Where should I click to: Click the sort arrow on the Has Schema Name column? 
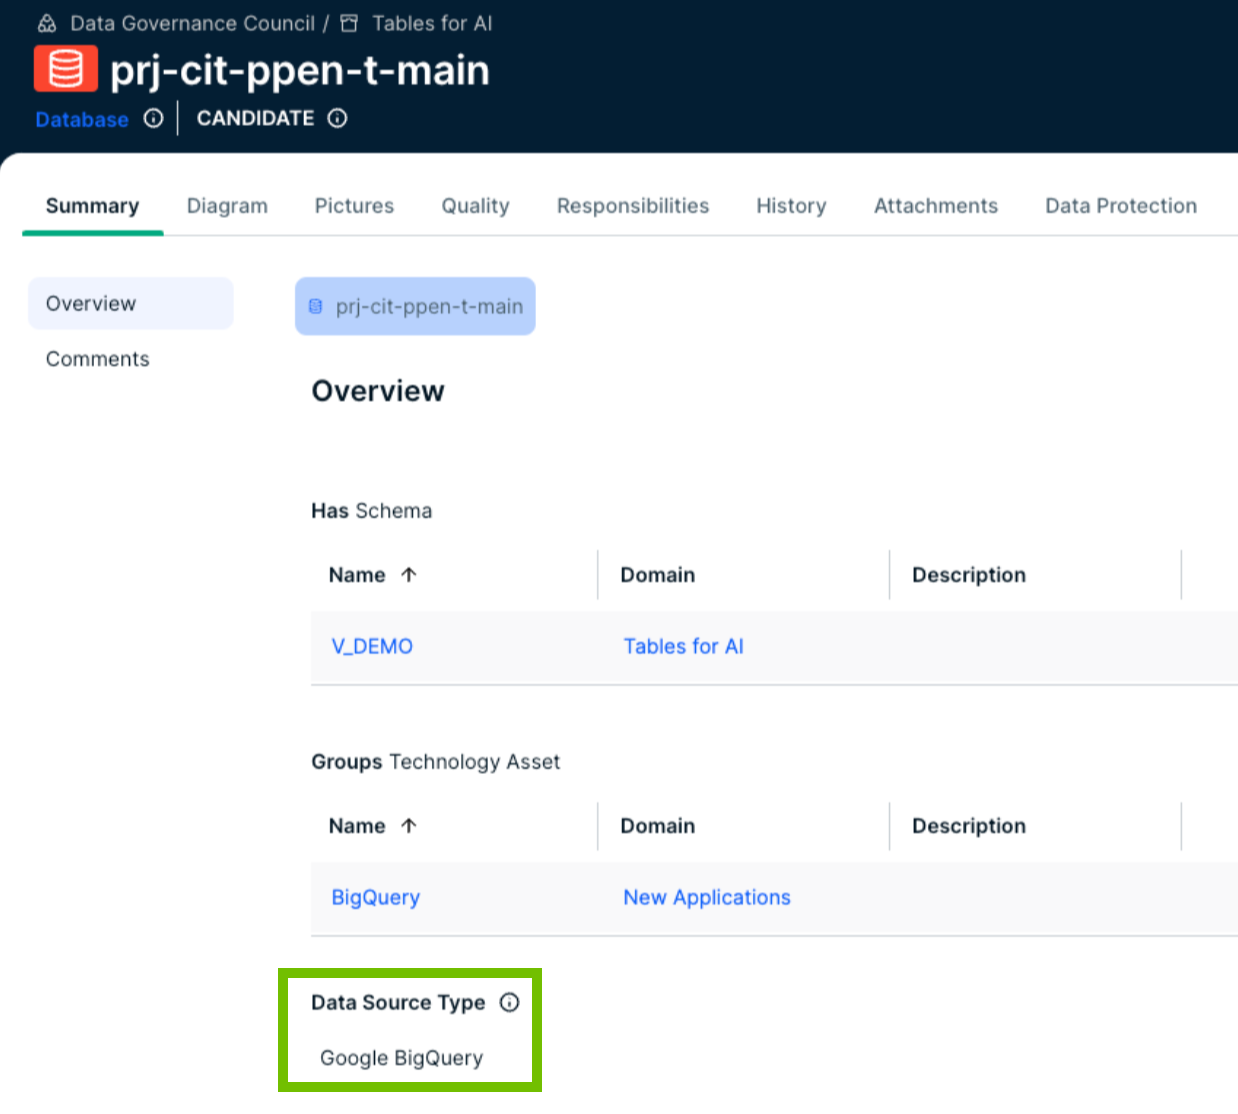coord(409,574)
